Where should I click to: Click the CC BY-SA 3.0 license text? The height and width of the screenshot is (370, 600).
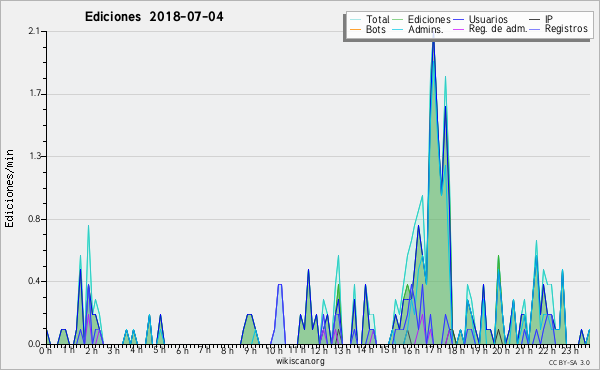[x=569, y=362]
